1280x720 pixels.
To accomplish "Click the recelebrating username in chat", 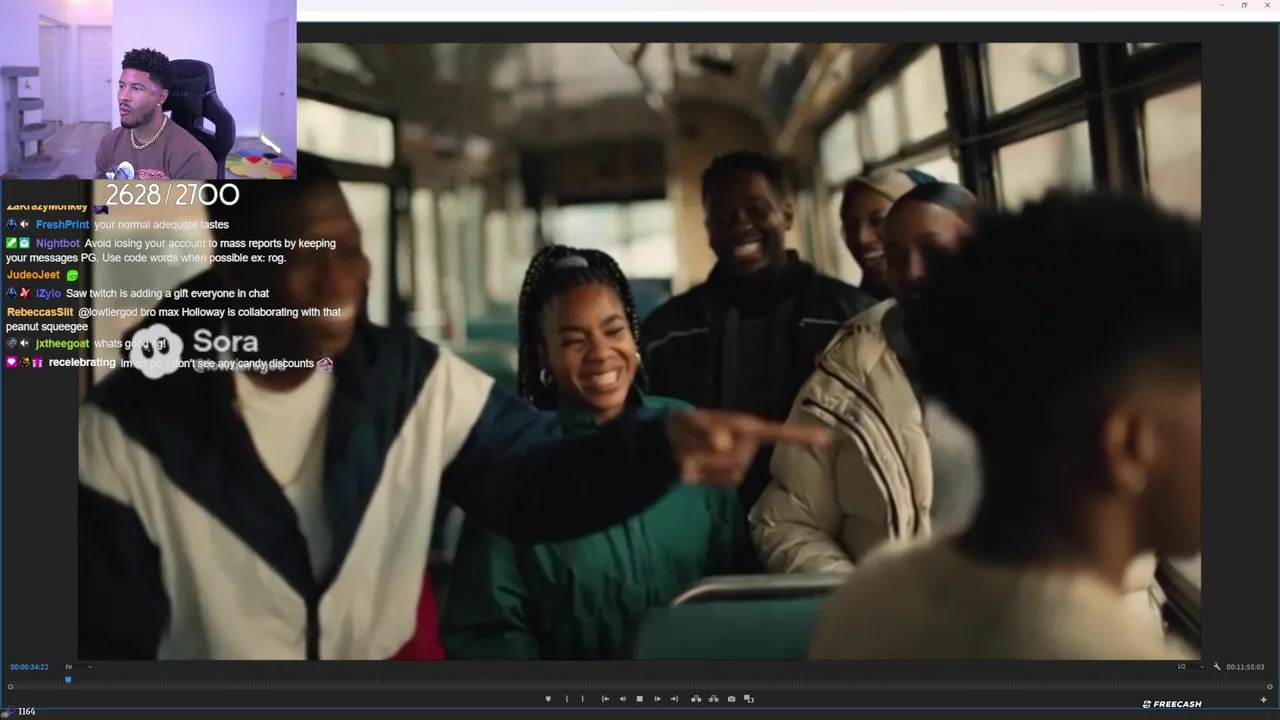I will coord(82,363).
